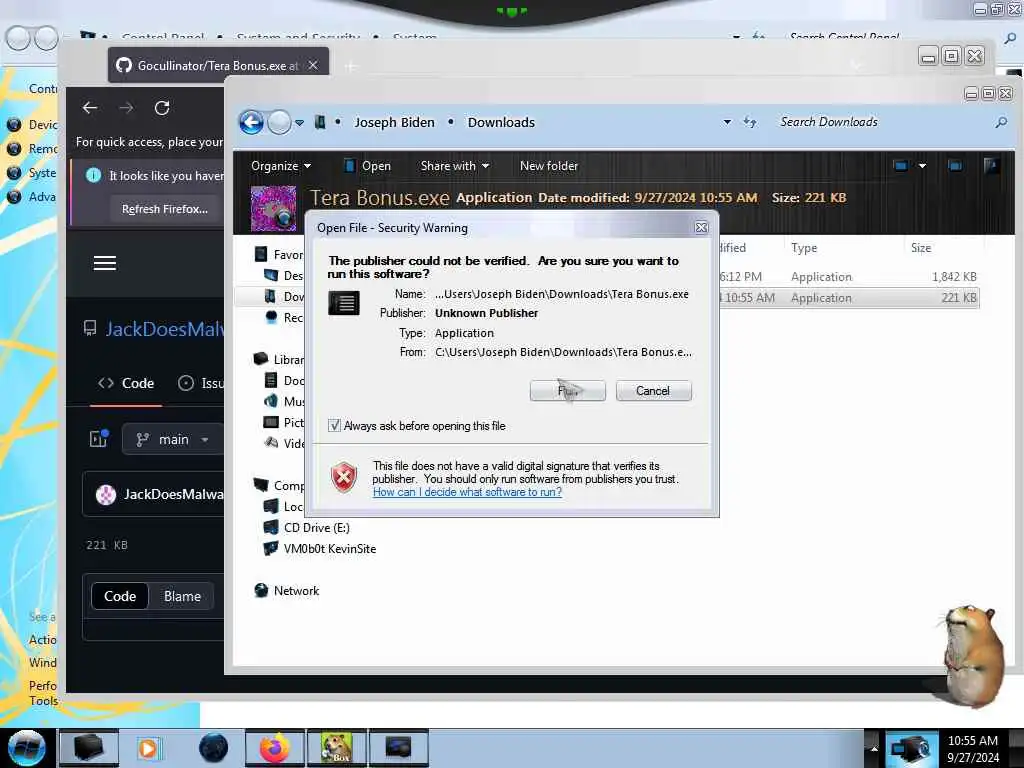
Task: Open the JackDoesMalw repository link
Action: tap(165, 328)
